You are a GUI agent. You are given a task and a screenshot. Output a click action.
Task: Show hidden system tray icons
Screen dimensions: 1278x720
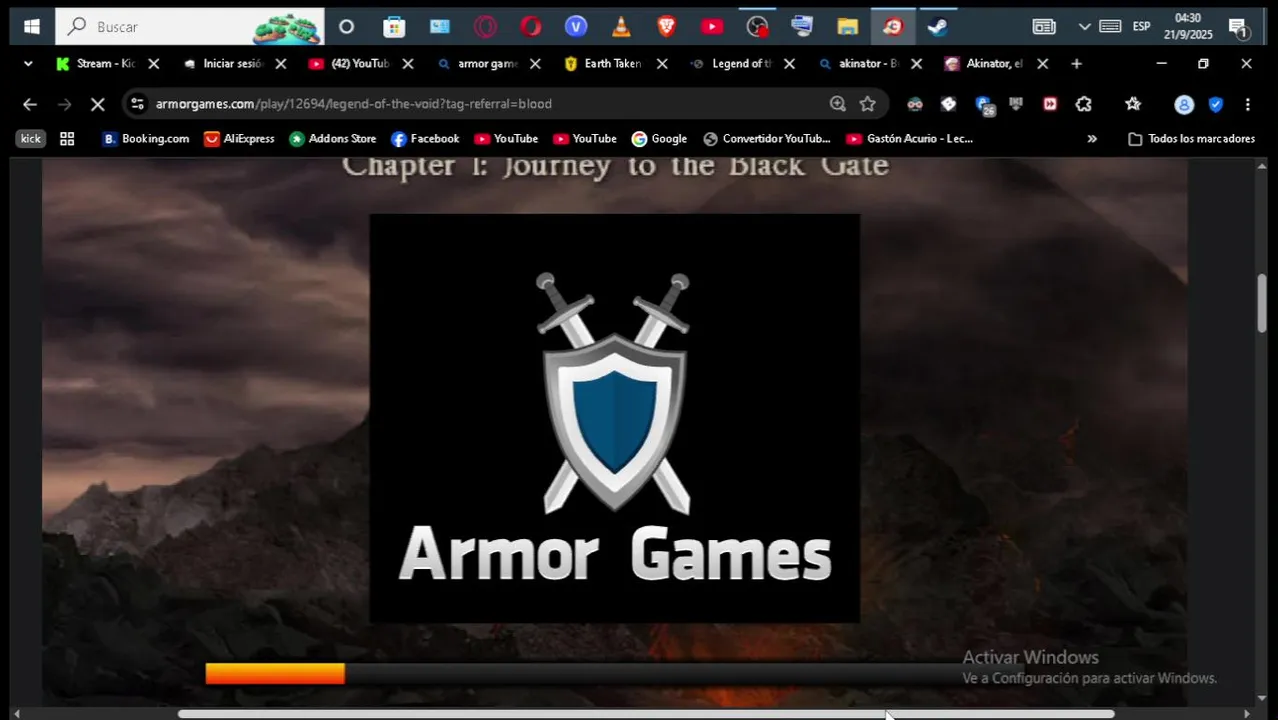point(1084,27)
